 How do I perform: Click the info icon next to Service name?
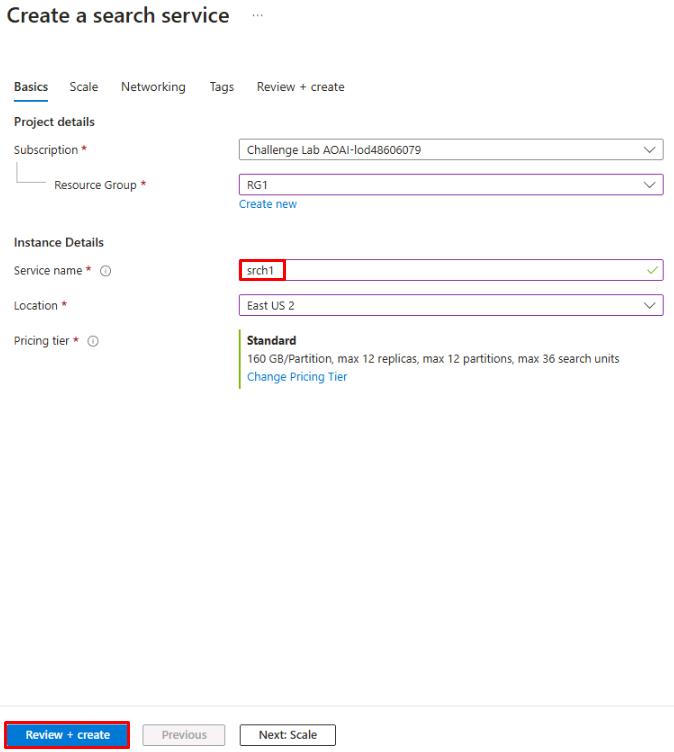click(105, 271)
